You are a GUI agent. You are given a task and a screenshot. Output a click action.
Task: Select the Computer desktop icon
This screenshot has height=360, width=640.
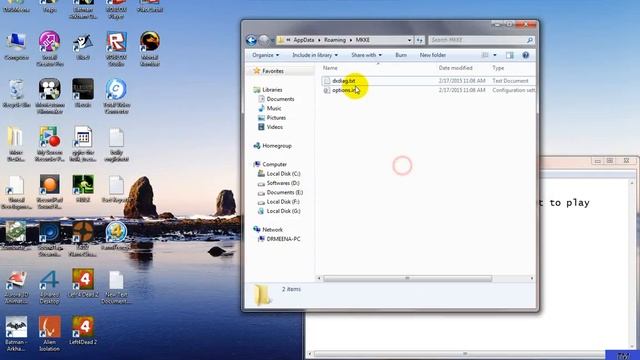point(16,47)
